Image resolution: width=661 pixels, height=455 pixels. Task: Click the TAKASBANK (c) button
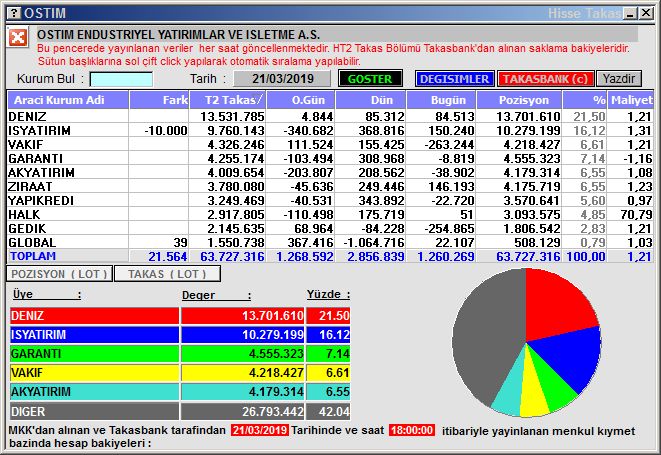545,79
